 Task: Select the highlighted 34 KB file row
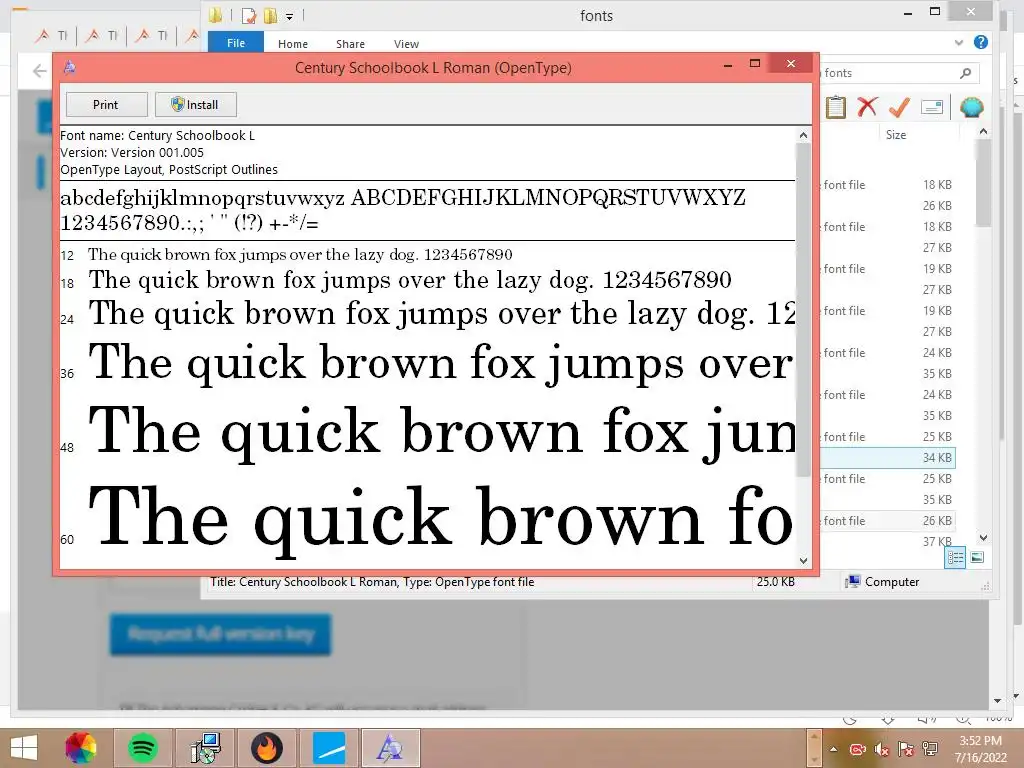pyautogui.click(x=888, y=458)
